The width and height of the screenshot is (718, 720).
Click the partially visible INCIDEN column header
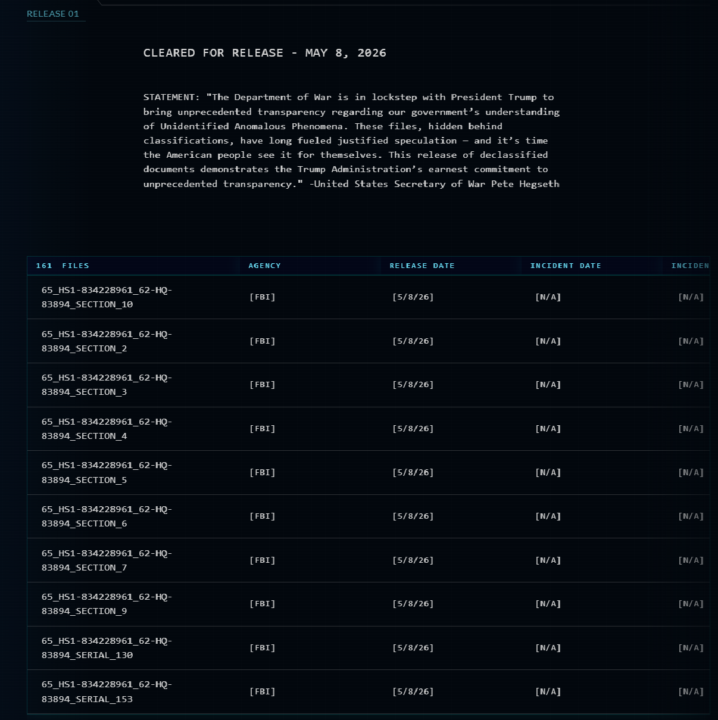point(690,265)
